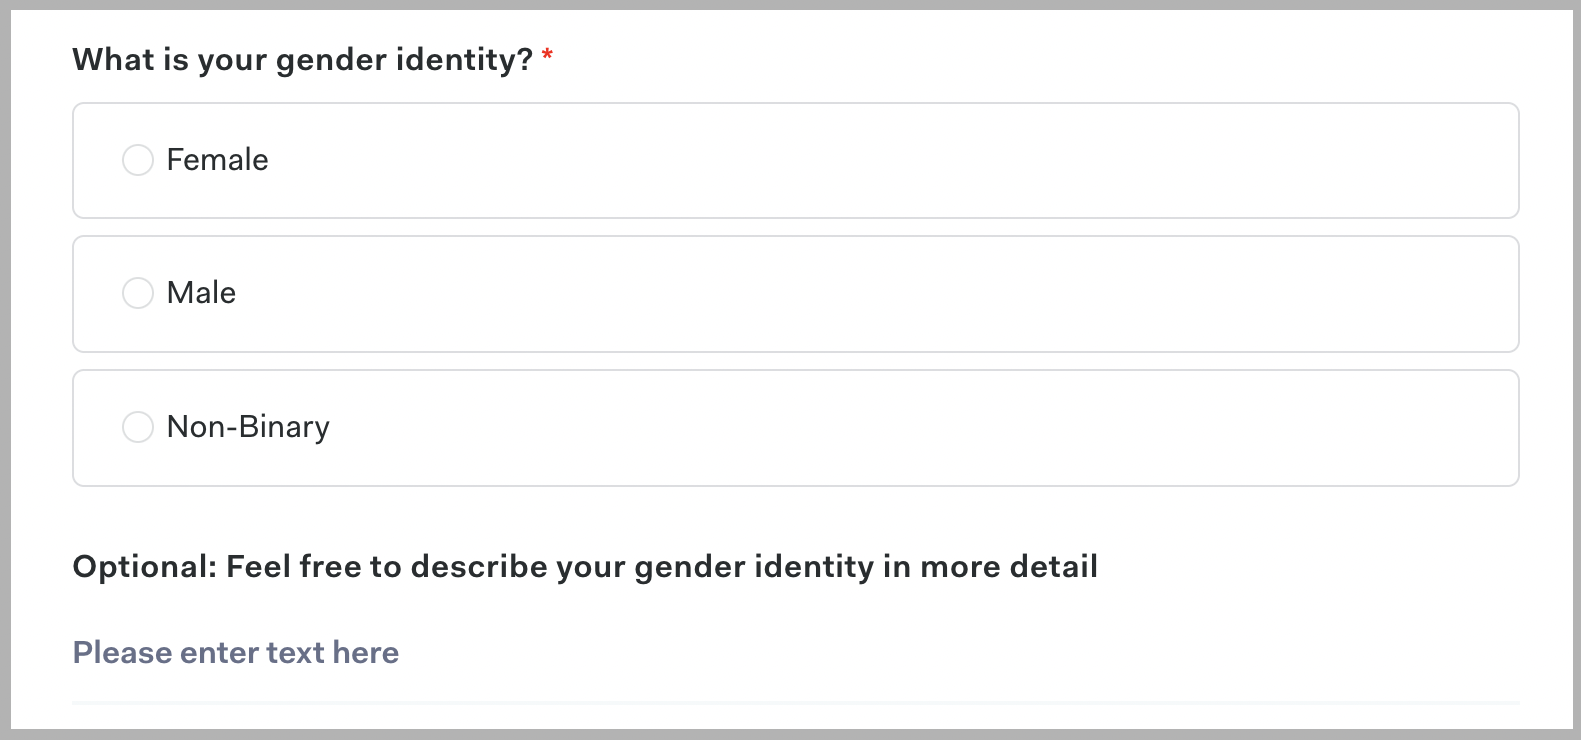Click empty space inside the Male option card
The width and height of the screenshot is (1581, 740).
800,293
